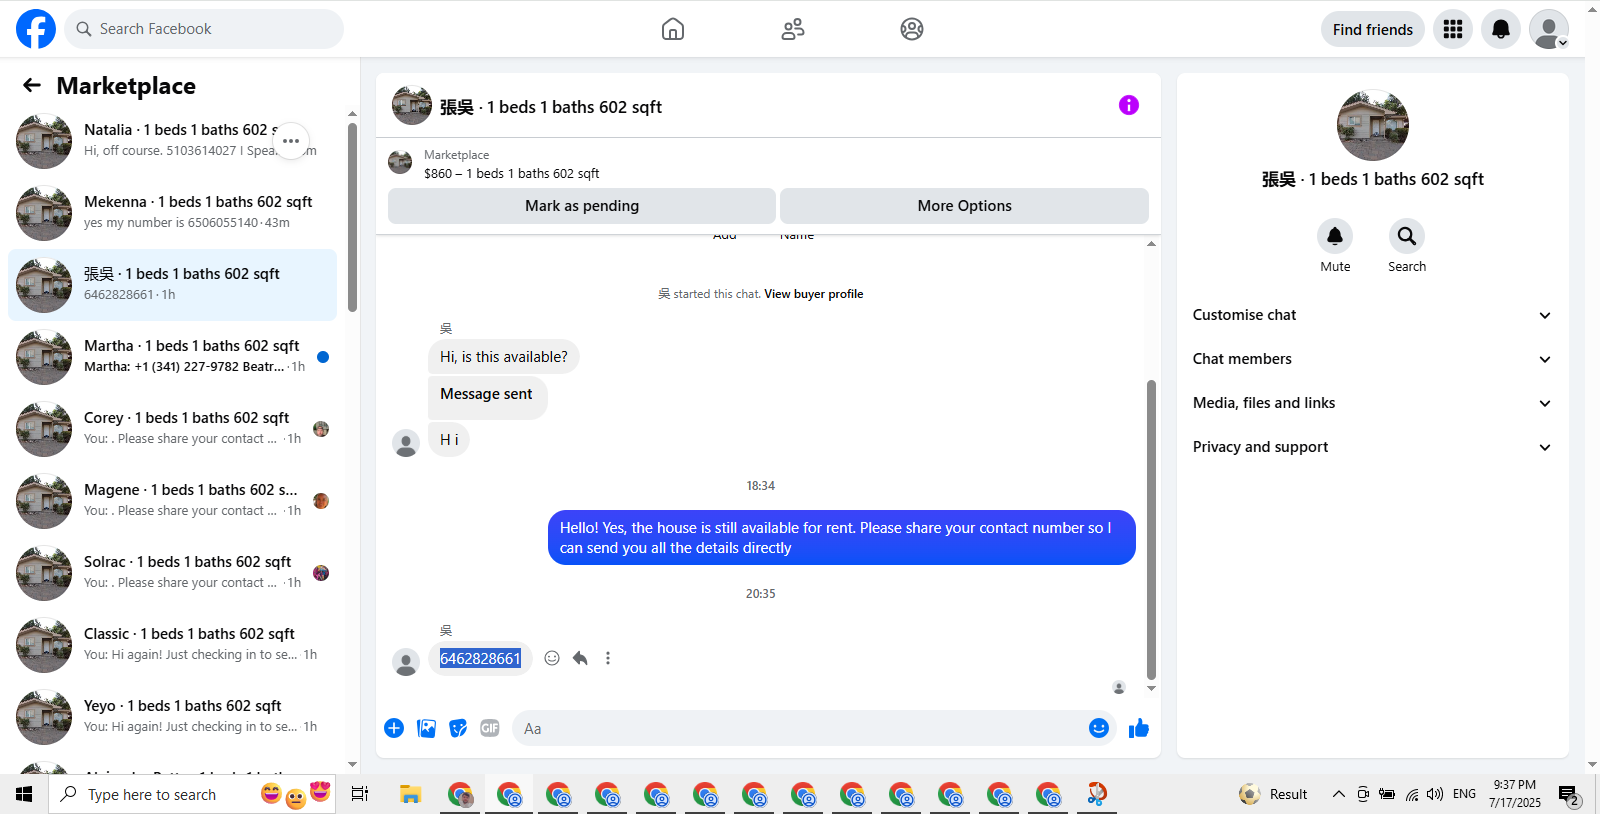The width and height of the screenshot is (1600, 814).
Task: Open Magene's conversation
Action: click(172, 501)
